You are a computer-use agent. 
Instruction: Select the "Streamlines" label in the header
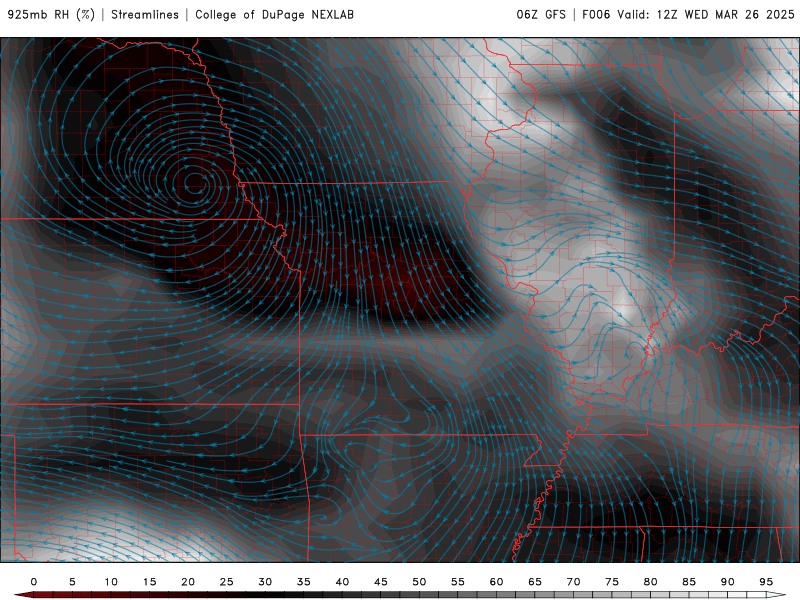point(145,14)
